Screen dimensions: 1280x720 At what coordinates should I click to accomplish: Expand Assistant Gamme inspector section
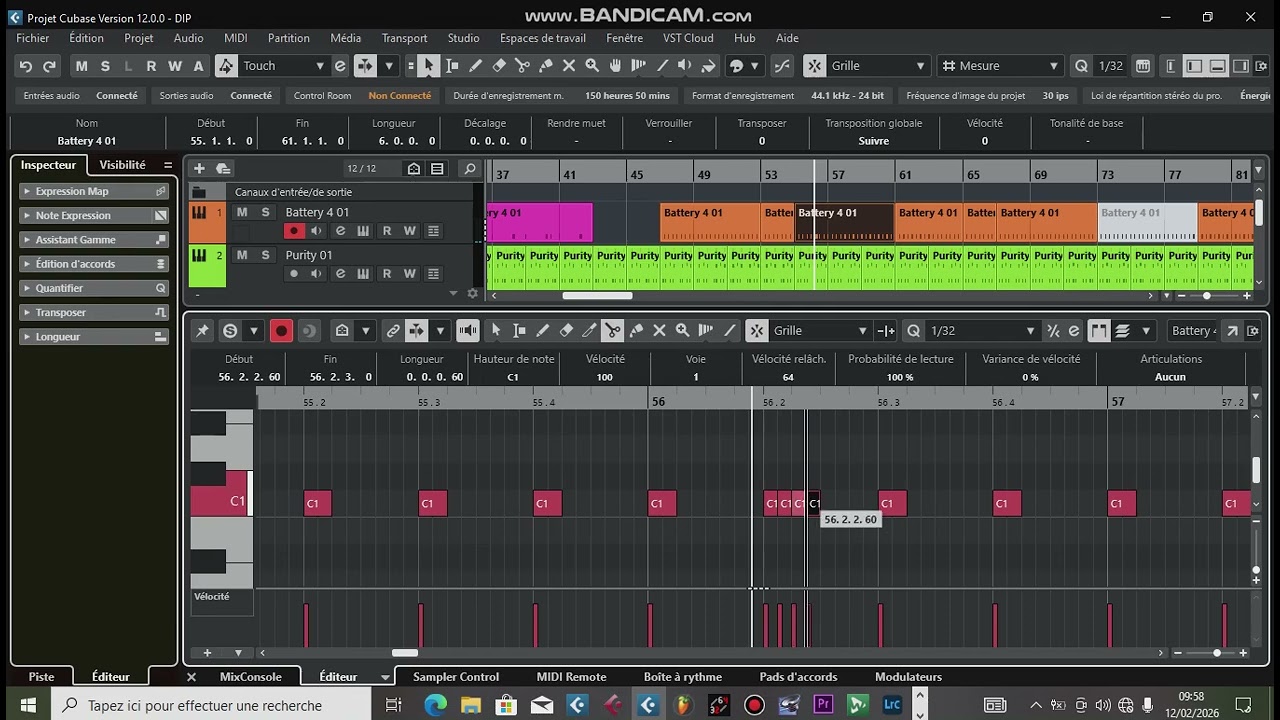pyautogui.click(x=94, y=240)
